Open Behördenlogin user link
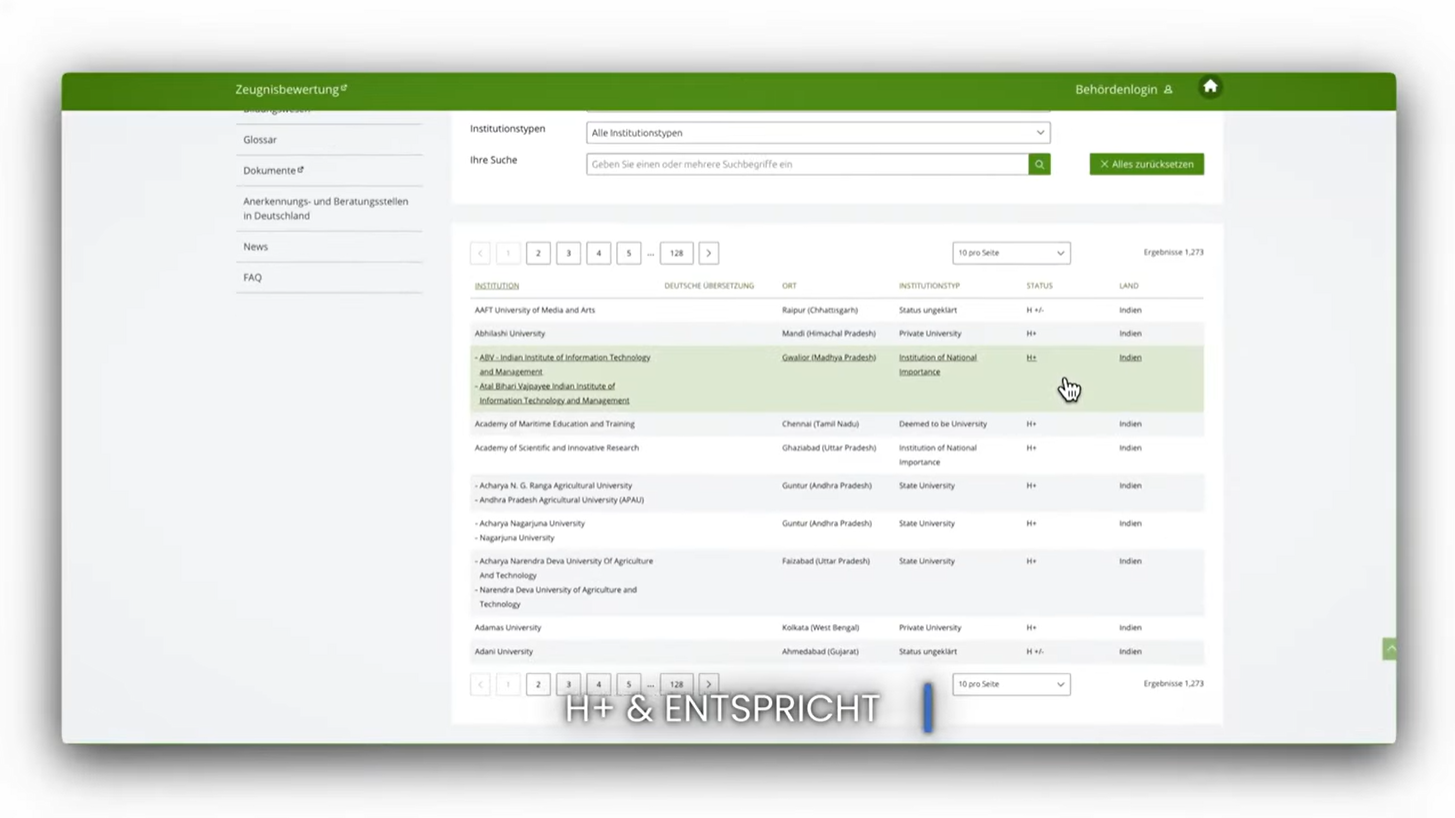Viewport: 1455px width, 818px height. click(1123, 89)
